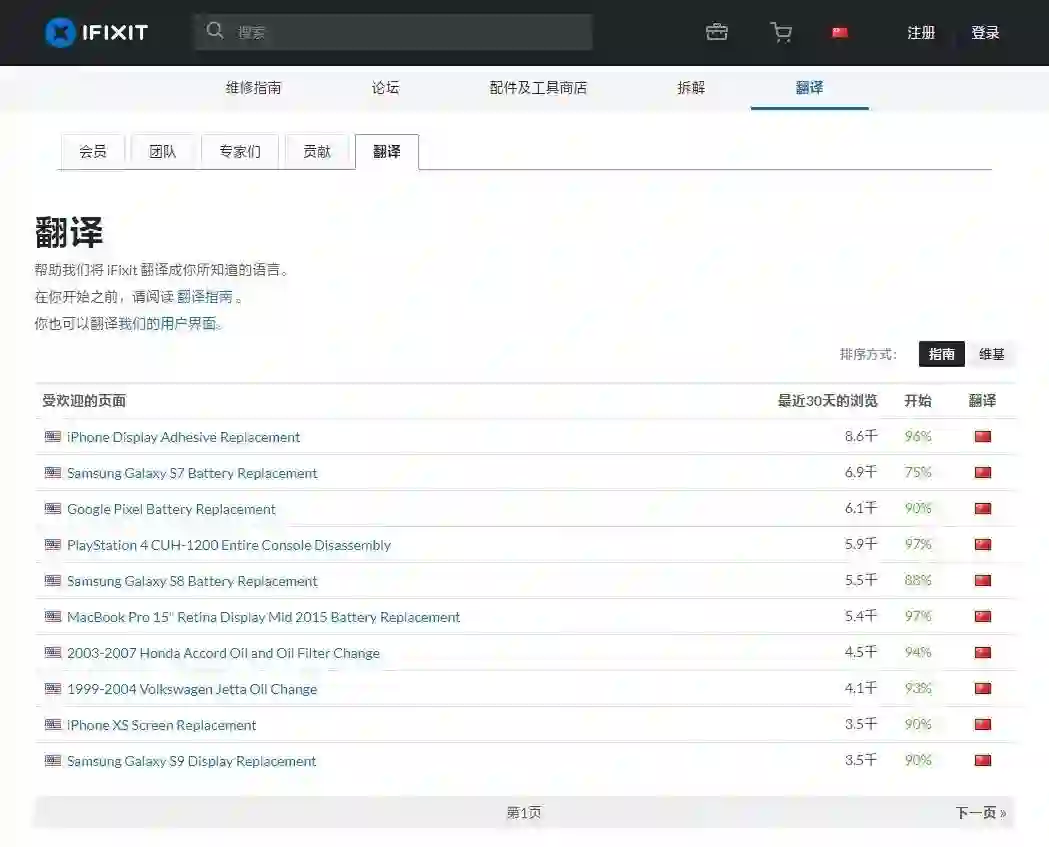Sort list by 维基

(x=991, y=354)
